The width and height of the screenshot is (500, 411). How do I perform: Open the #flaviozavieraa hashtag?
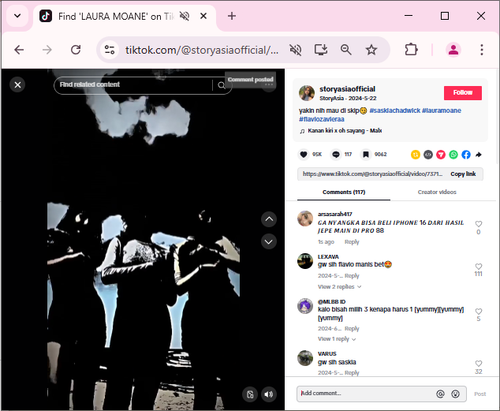pyautogui.click(x=322, y=119)
